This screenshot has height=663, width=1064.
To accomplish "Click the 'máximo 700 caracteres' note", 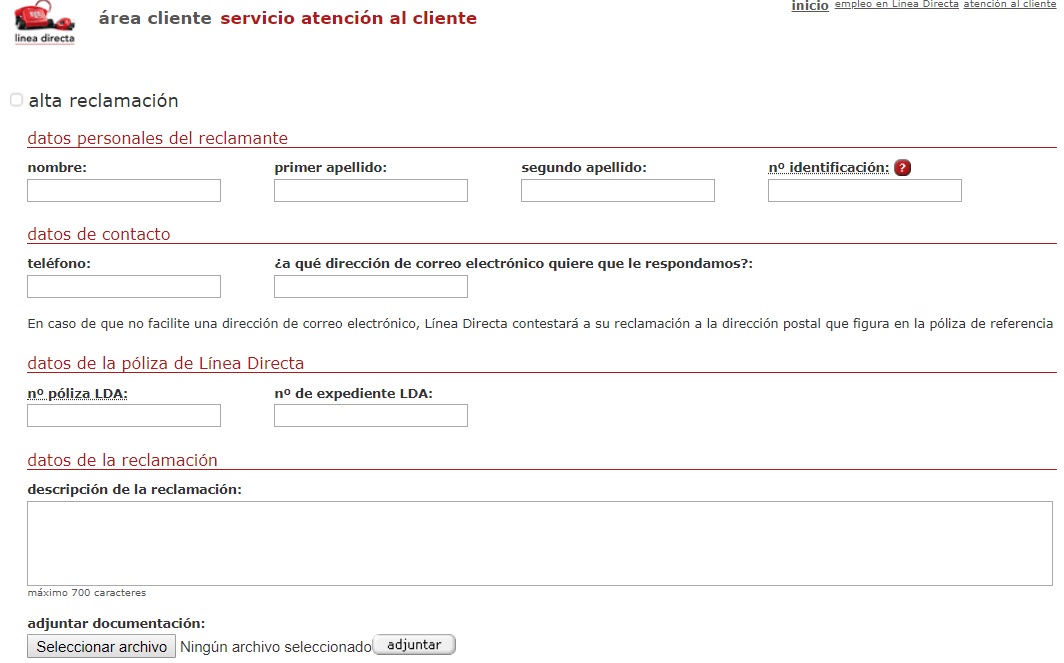I will click(87, 592).
